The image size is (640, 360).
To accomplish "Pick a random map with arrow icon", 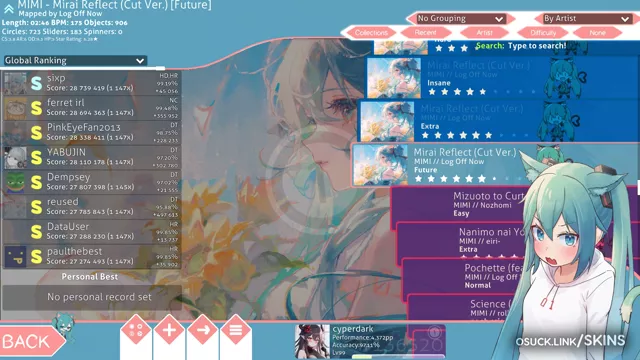I will (x=202, y=330).
